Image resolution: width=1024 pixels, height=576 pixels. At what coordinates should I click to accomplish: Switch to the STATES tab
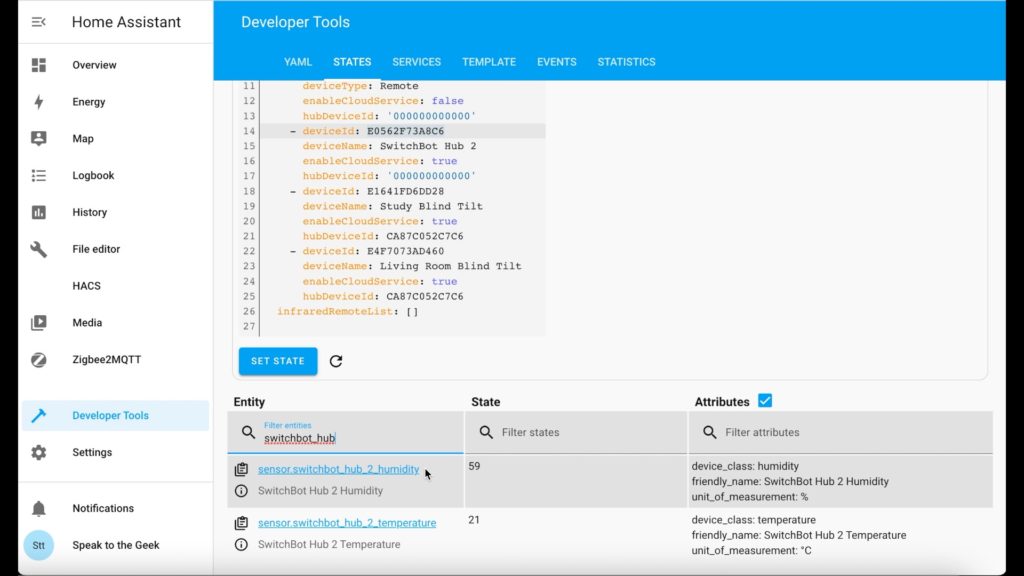352,62
